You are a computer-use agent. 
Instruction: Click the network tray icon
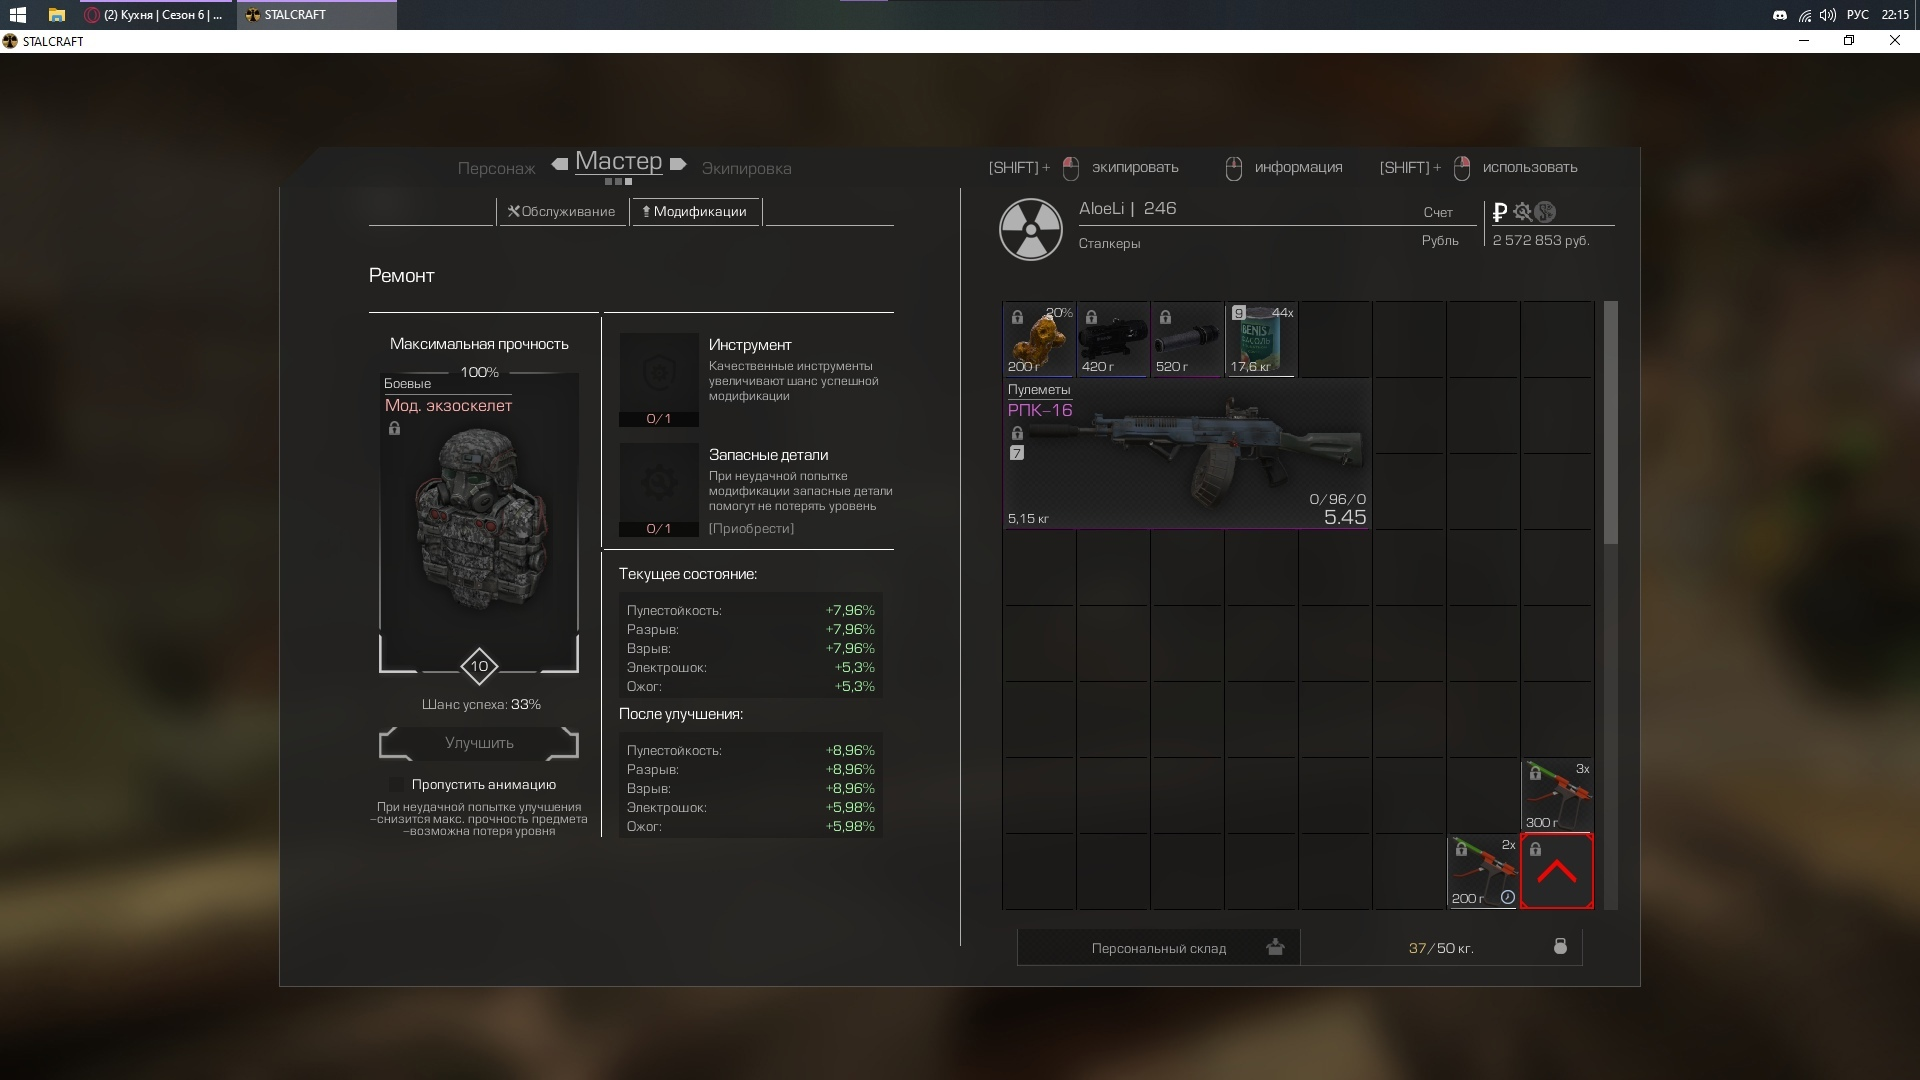coord(1804,15)
